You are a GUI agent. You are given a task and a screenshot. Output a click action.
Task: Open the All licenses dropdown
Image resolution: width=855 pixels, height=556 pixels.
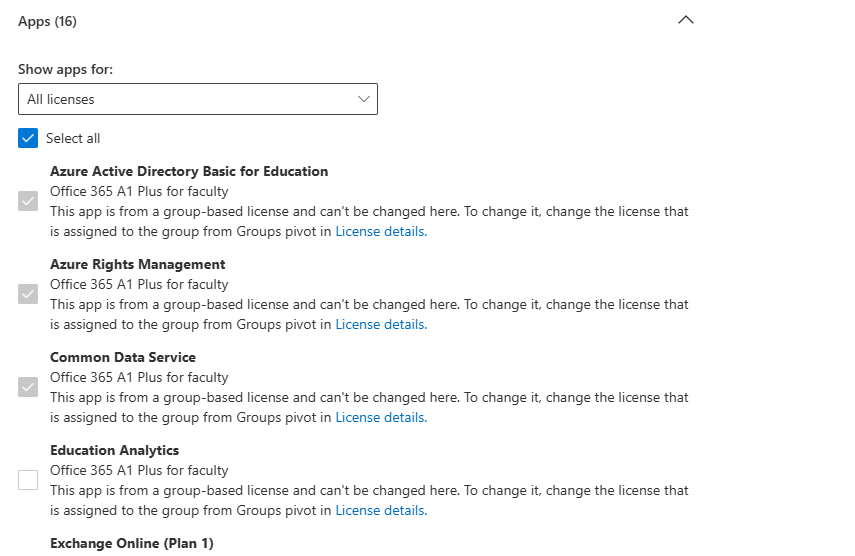(x=198, y=99)
